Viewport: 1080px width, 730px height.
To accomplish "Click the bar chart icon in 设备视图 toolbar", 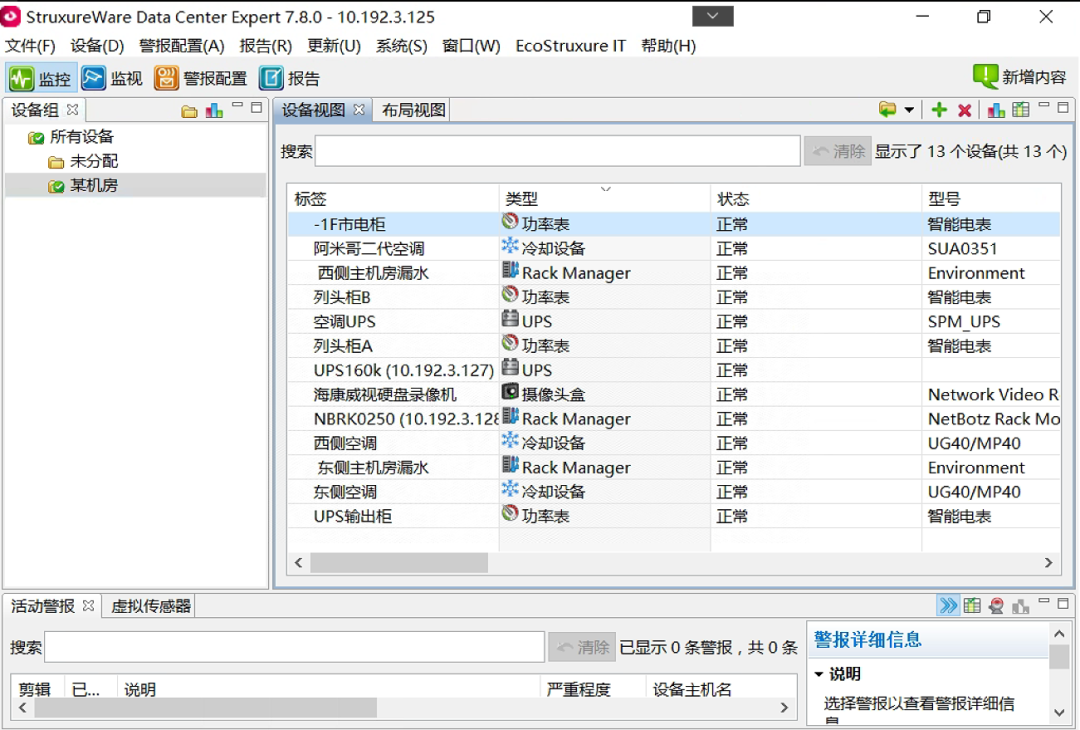I will tap(996, 110).
